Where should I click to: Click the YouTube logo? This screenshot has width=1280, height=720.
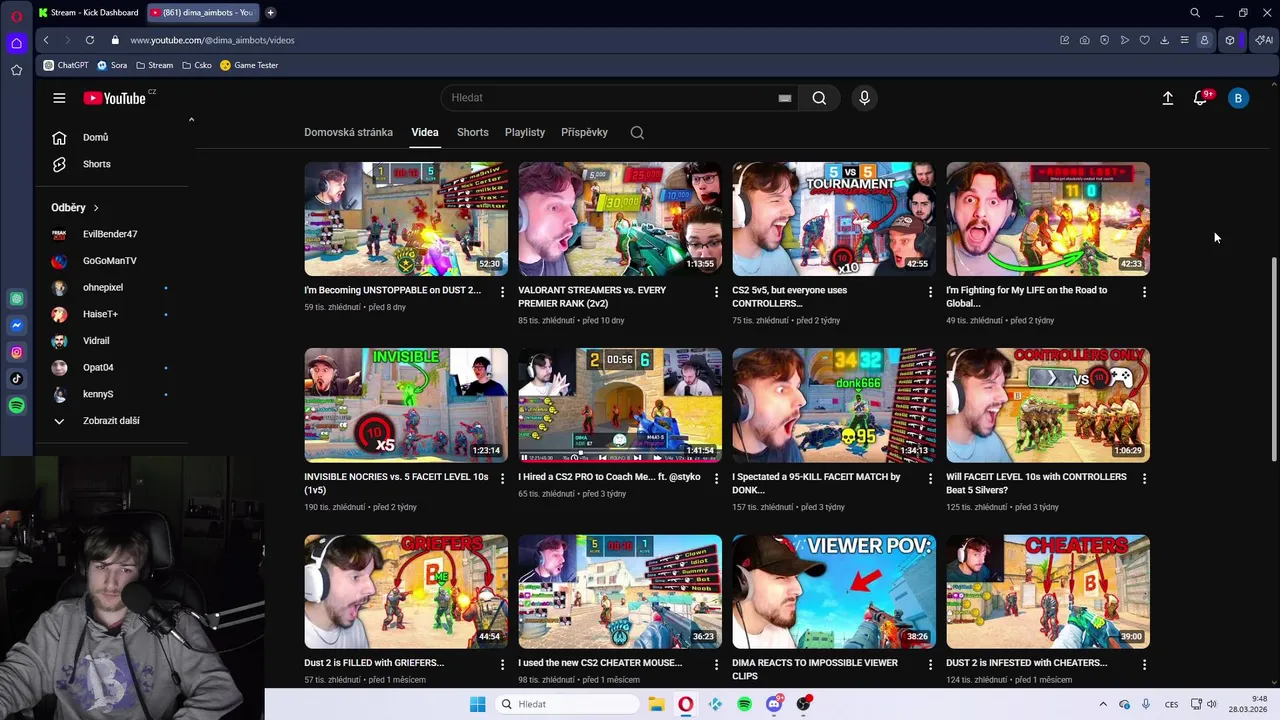pyautogui.click(x=115, y=98)
